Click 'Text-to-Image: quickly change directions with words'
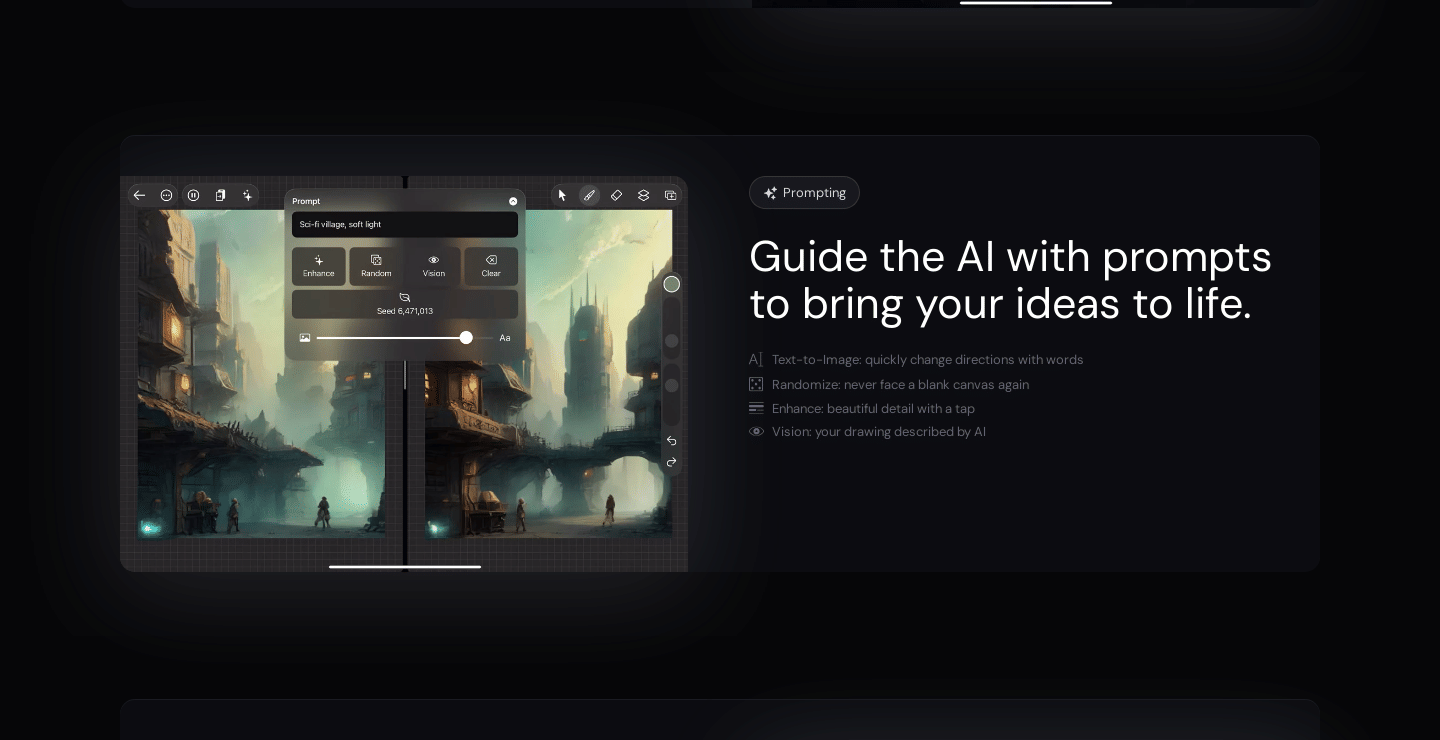 (927, 360)
